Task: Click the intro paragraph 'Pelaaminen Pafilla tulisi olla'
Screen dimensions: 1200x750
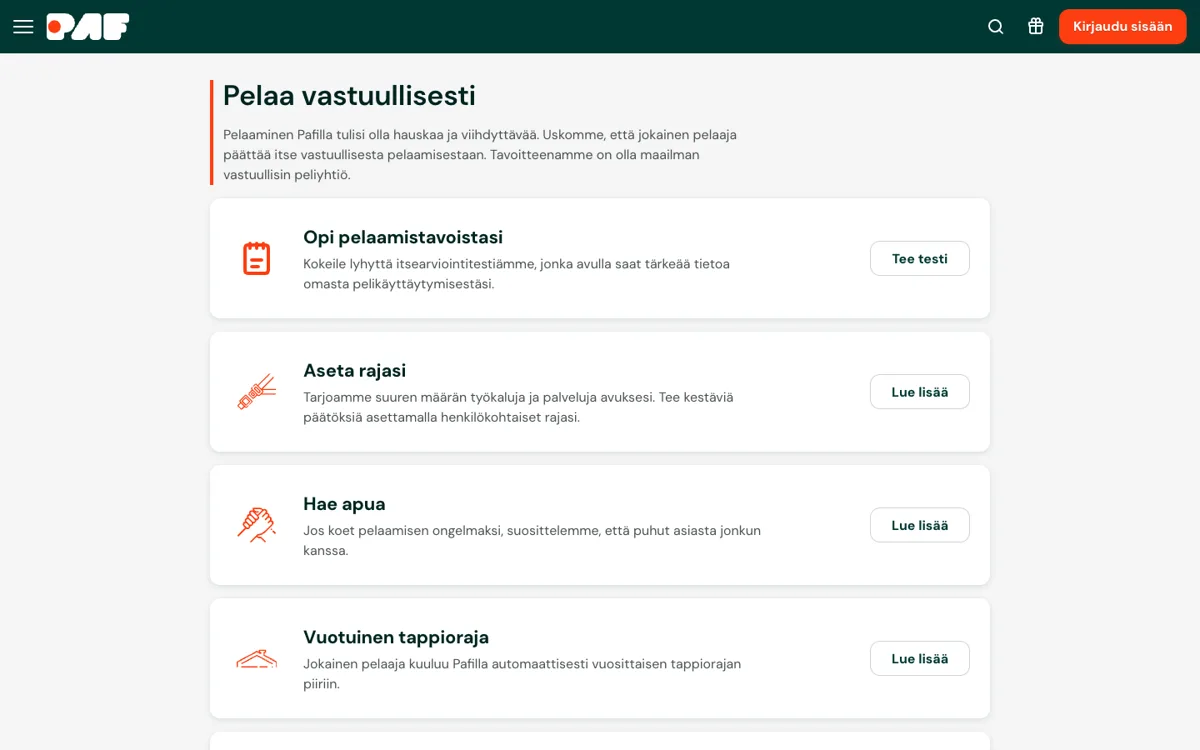Action: pos(480,154)
